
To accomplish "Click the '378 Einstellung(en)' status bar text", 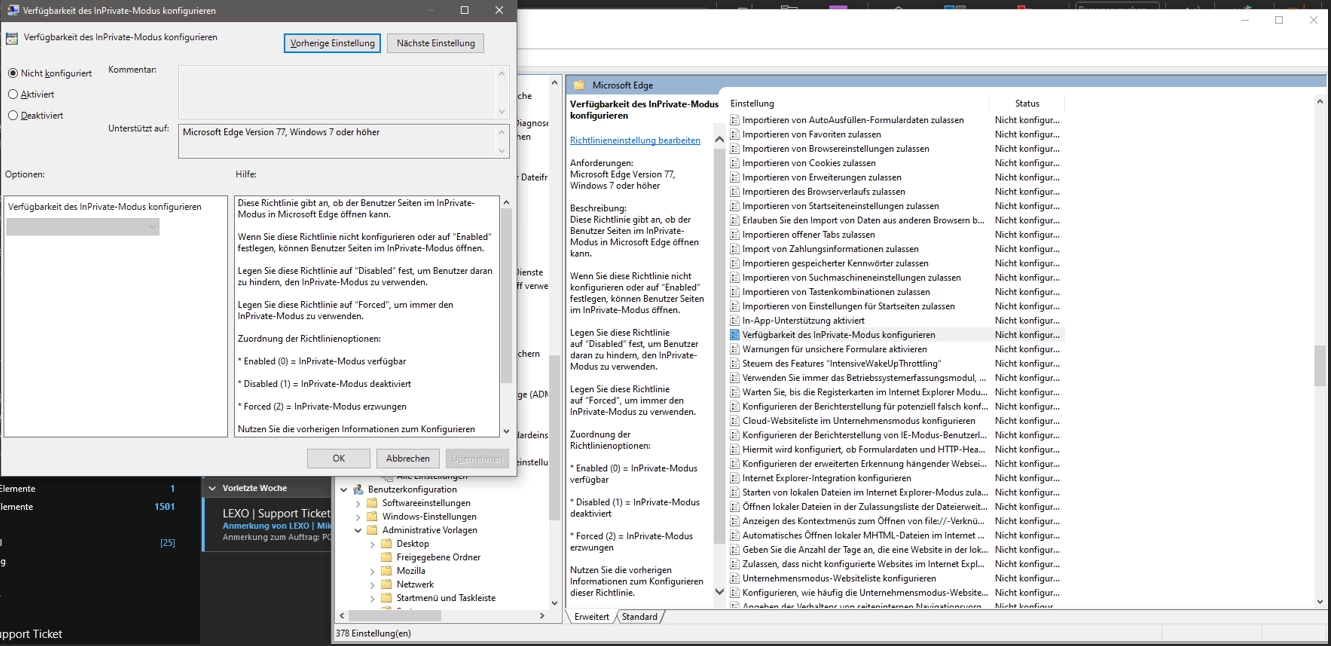I will tap(373, 634).
